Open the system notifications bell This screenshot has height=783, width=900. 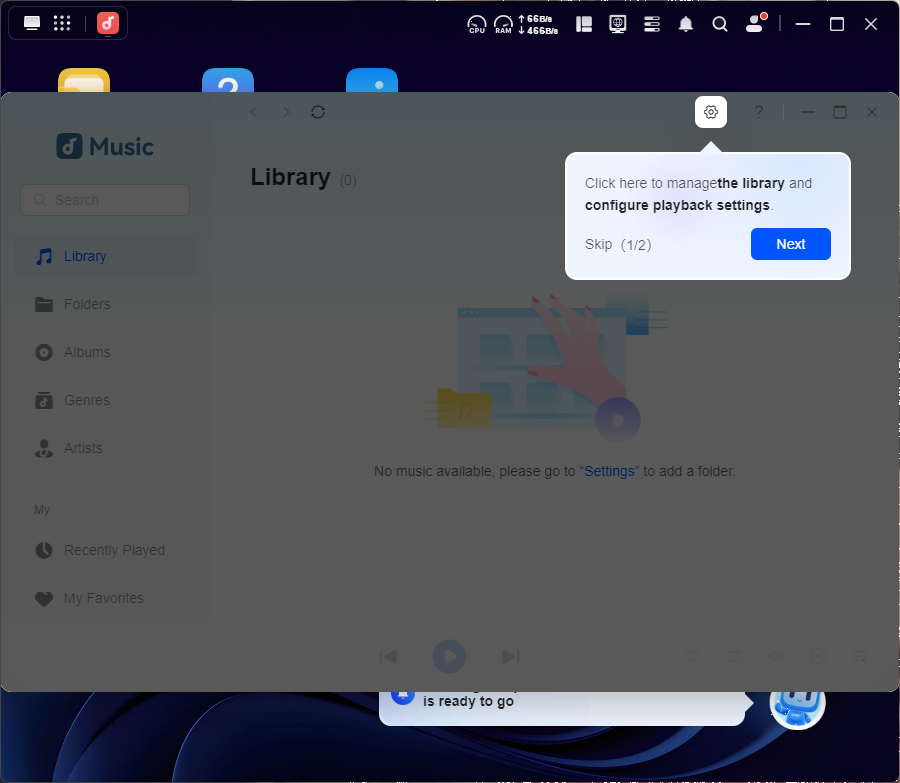(686, 24)
